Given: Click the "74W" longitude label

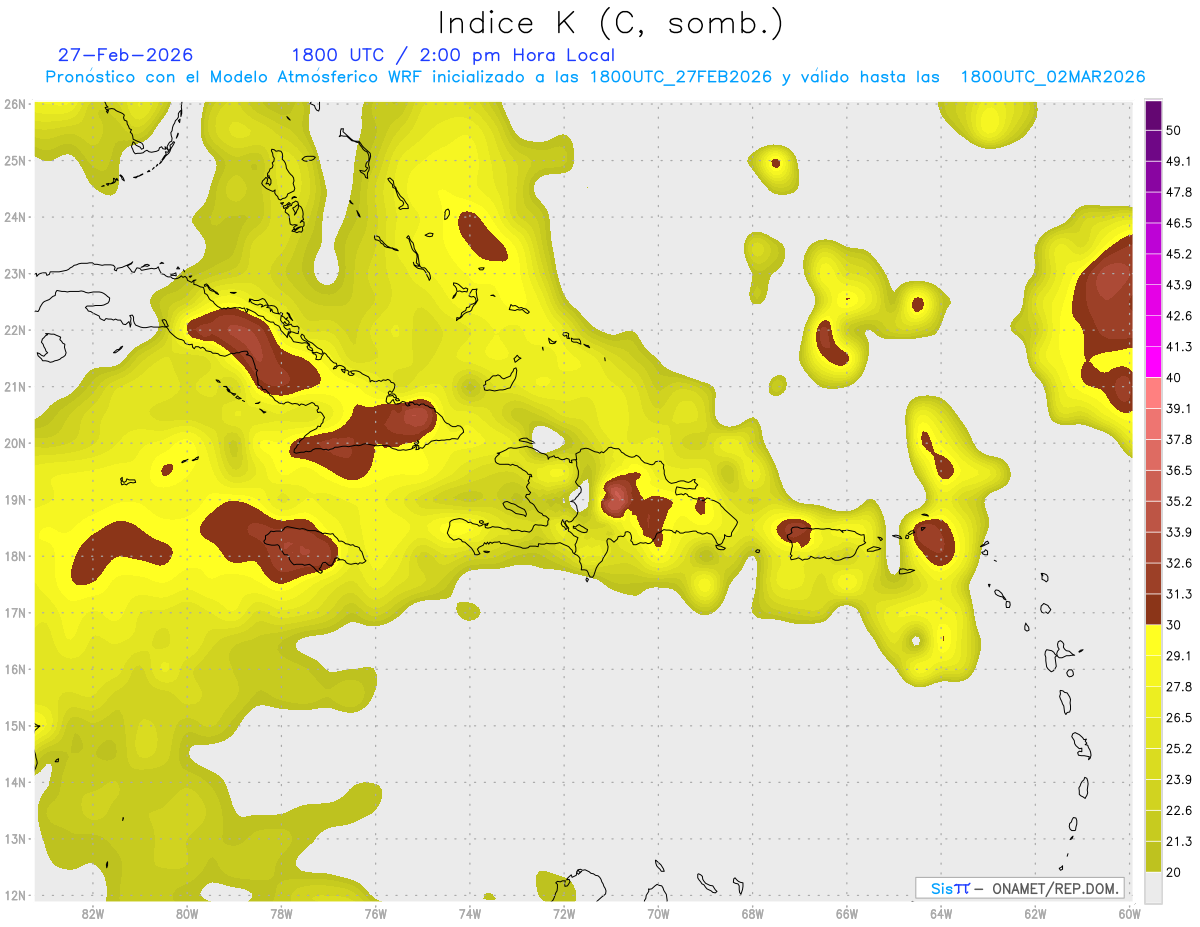Looking at the screenshot, I should click(x=469, y=913).
